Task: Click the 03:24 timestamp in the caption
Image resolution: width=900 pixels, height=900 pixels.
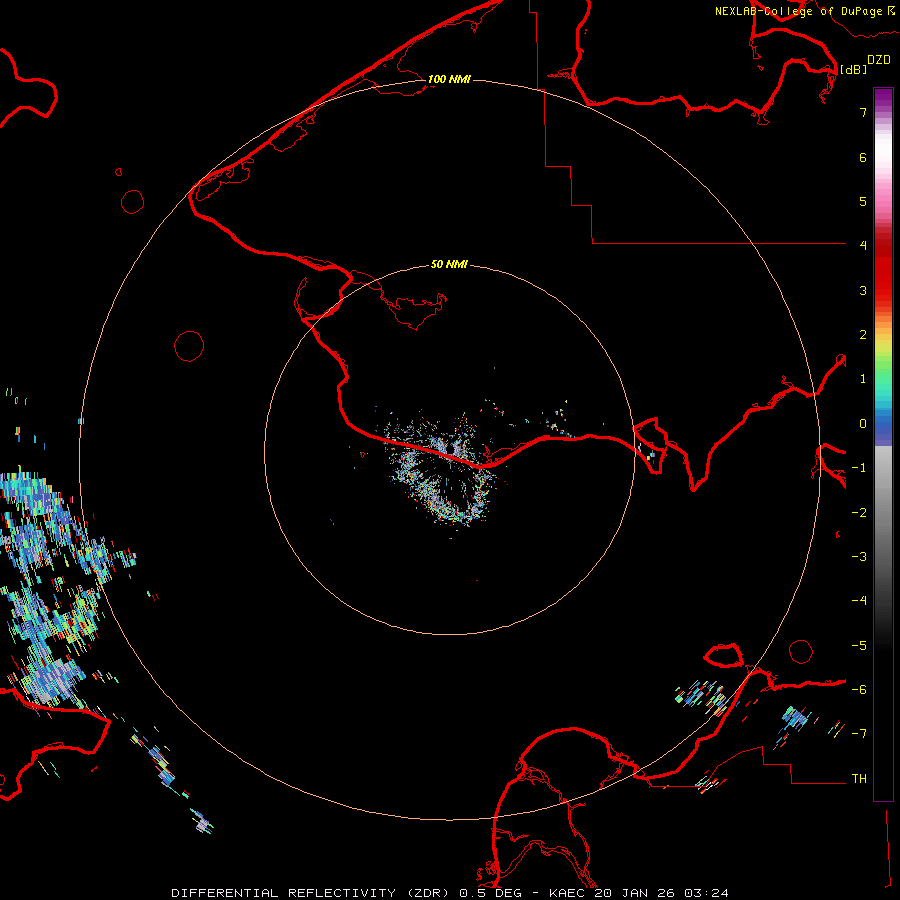Action: pyautogui.click(x=707, y=893)
